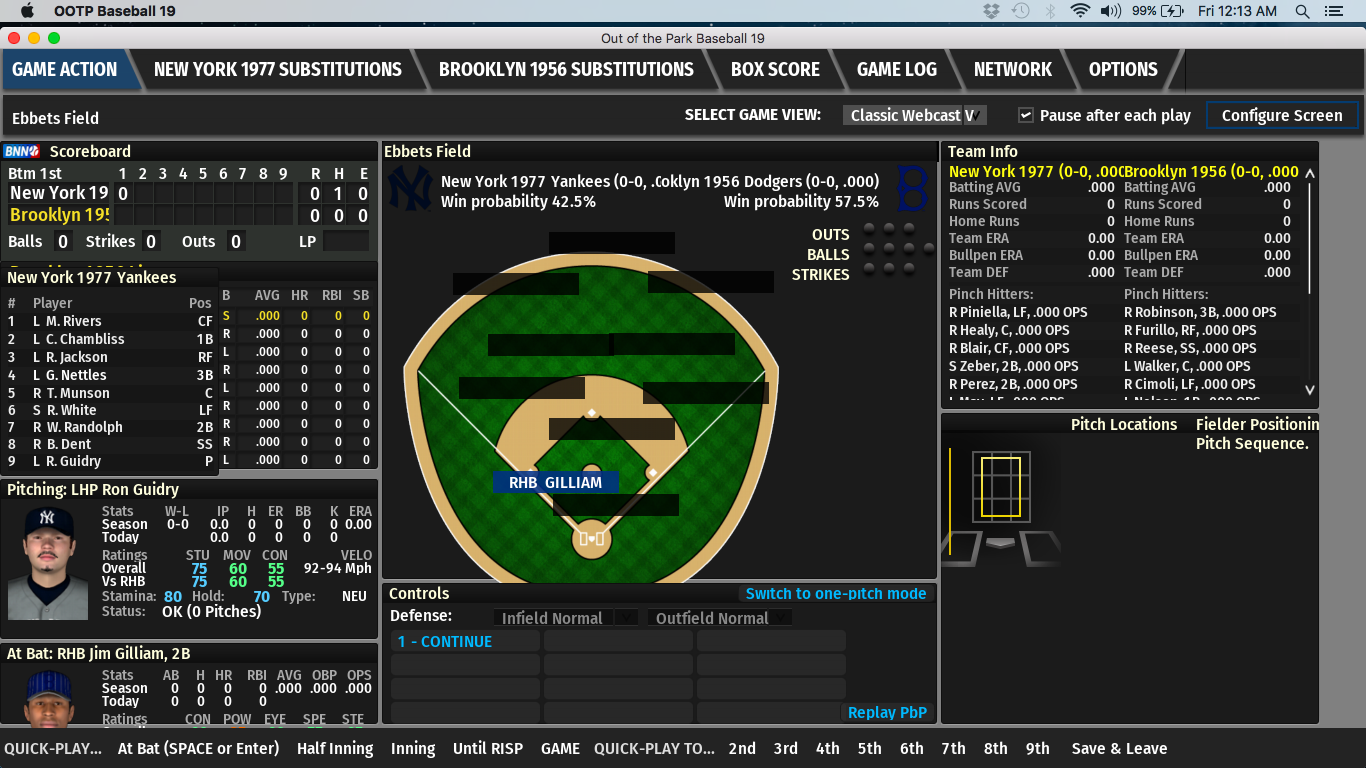This screenshot has height=768, width=1366.
Task: Click the home plate icon on field
Action: [591, 539]
